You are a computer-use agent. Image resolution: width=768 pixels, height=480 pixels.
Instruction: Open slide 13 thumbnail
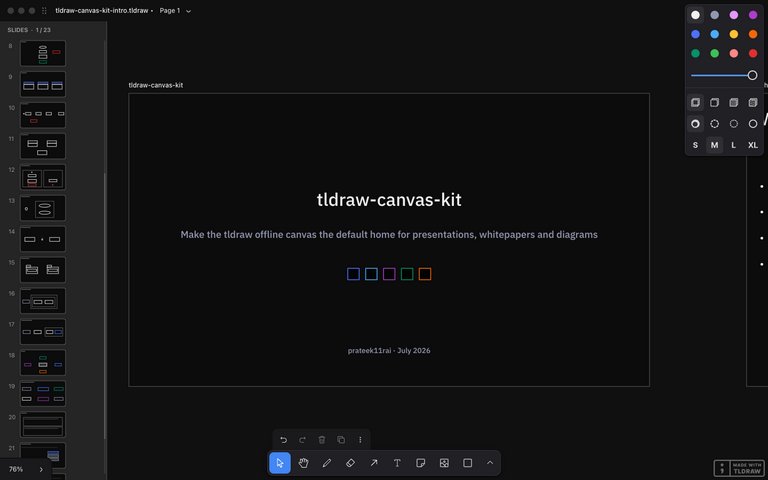pyautogui.click(x=43, y=208)
